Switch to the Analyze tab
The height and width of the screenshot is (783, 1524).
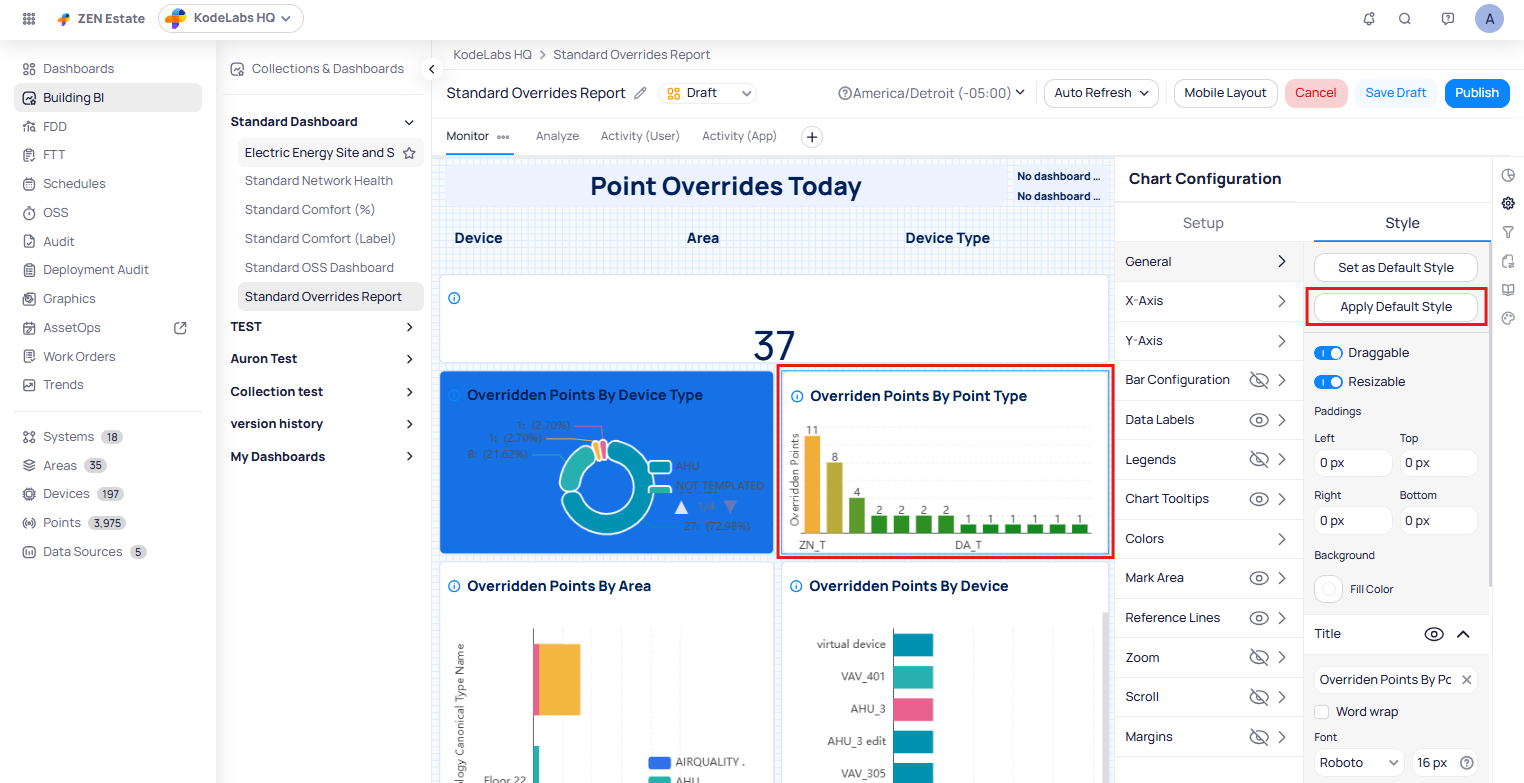[557, 136]
